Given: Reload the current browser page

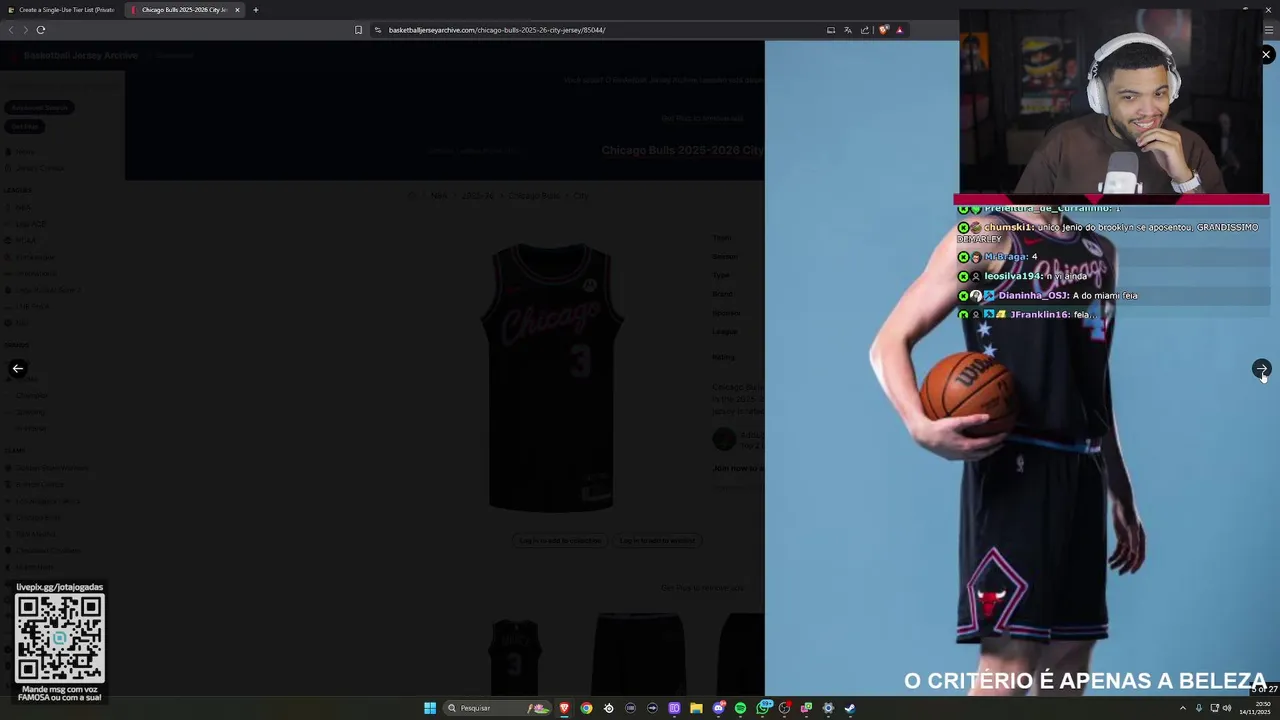Looking at the screenshot, I should (41, 30).
